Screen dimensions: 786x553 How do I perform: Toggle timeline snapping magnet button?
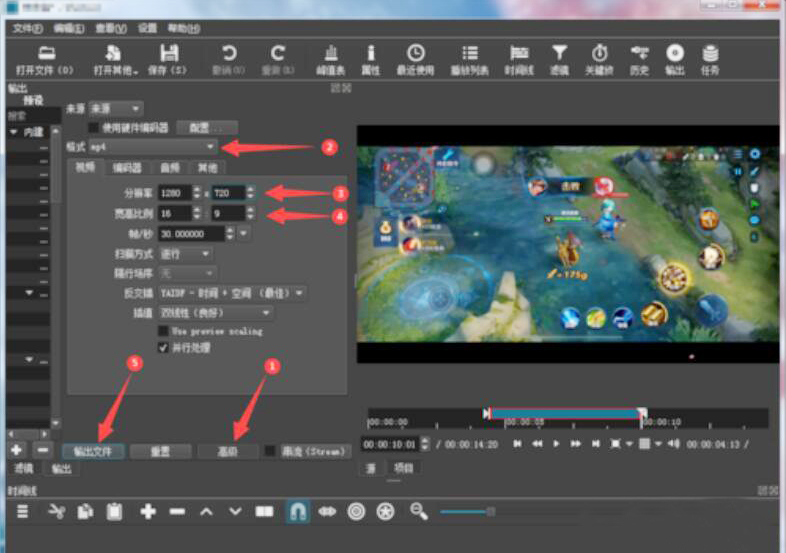(x=298, y=512)
